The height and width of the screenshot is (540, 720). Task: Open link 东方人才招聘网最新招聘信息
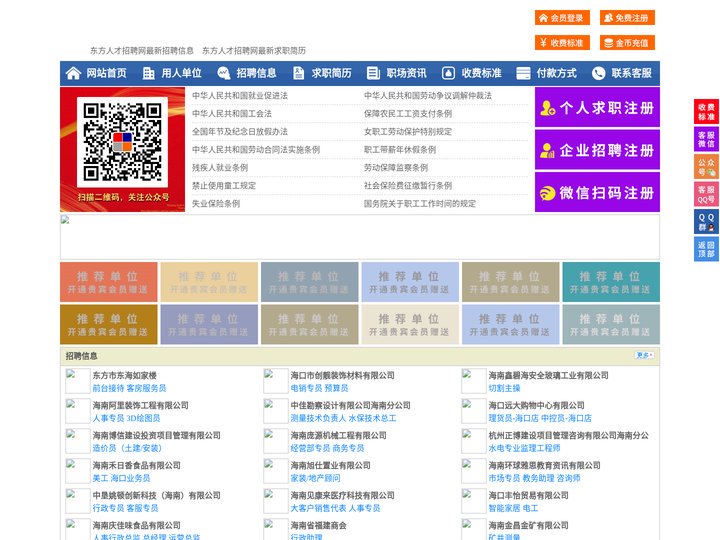[x=141, y=51]
